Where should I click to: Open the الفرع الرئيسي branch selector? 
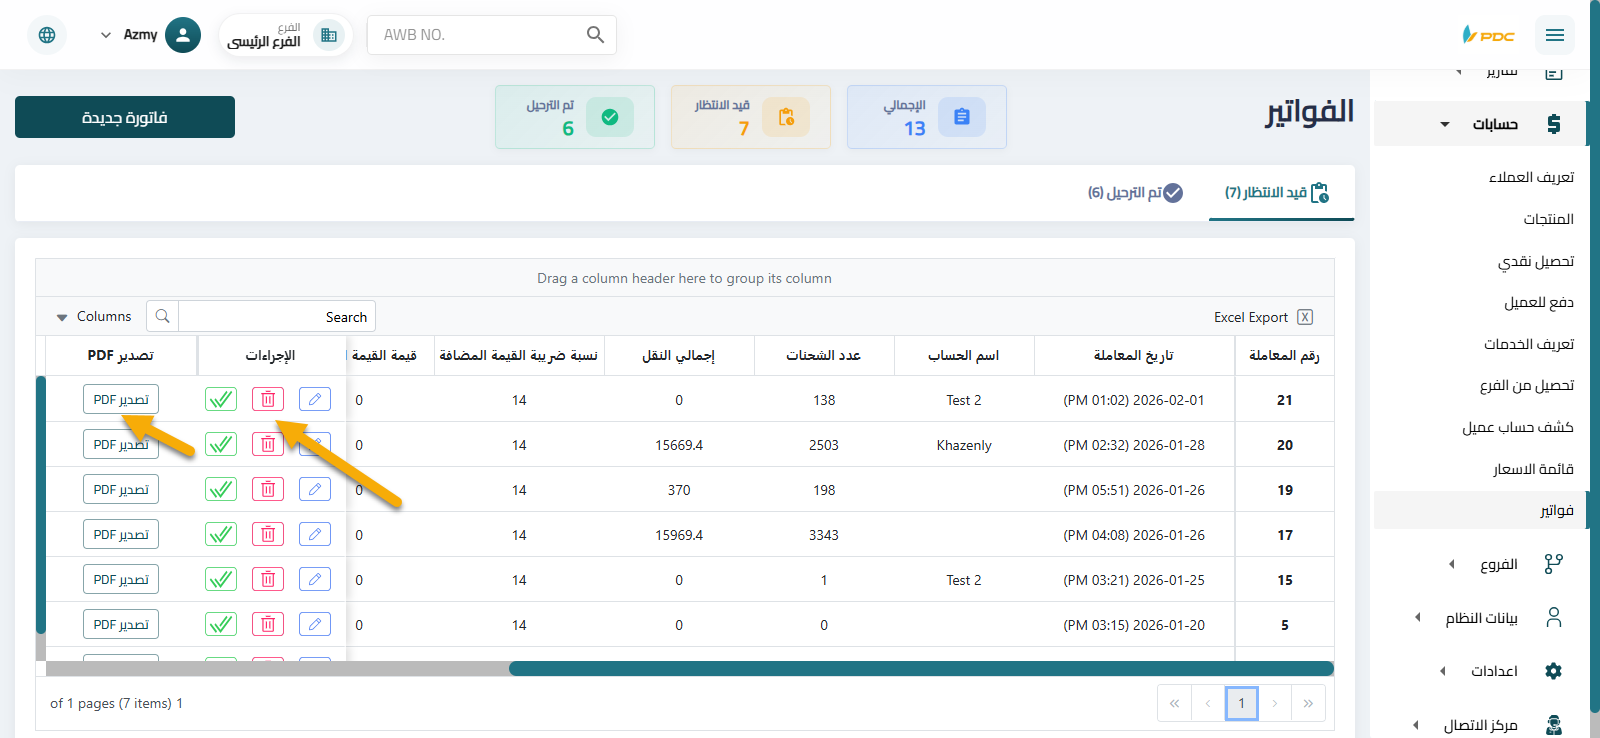click(285, 35)
